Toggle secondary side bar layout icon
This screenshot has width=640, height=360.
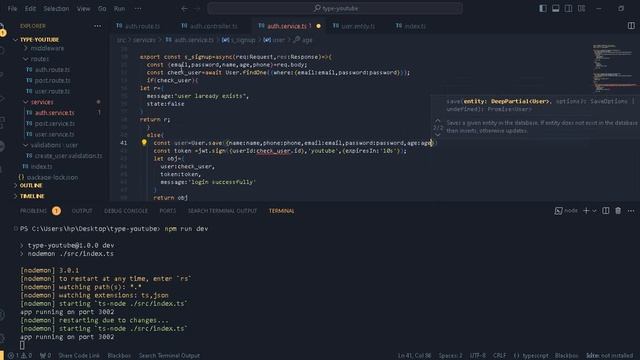point(568,9)
